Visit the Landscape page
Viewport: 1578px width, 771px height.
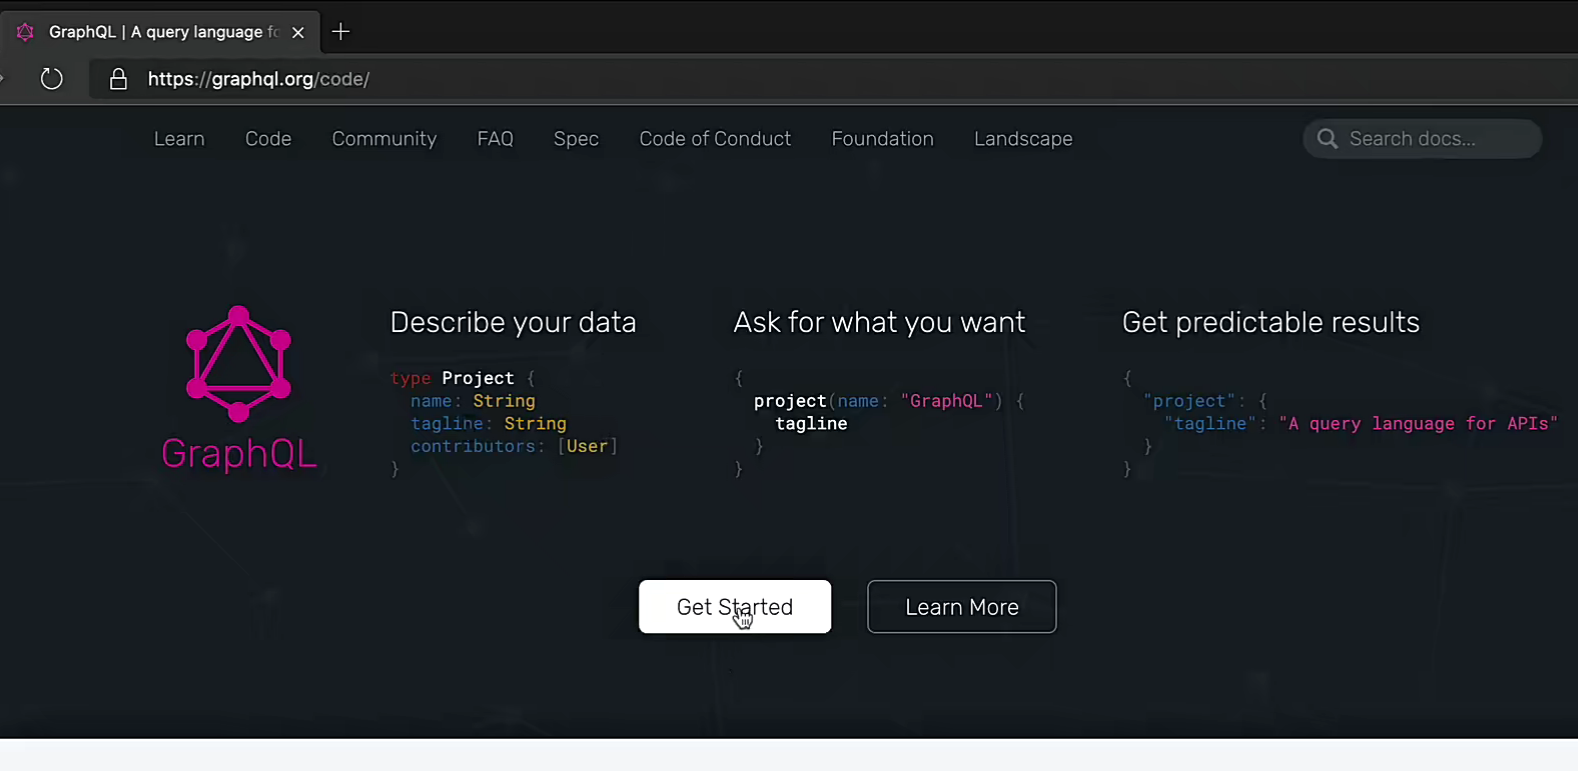[x=1023, y=139]
